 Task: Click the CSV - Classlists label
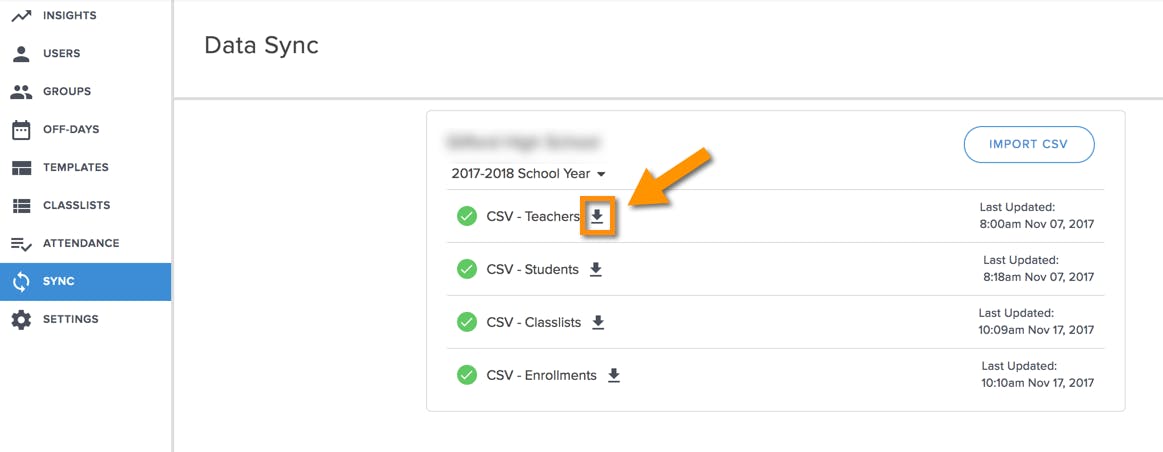[534, 323]
